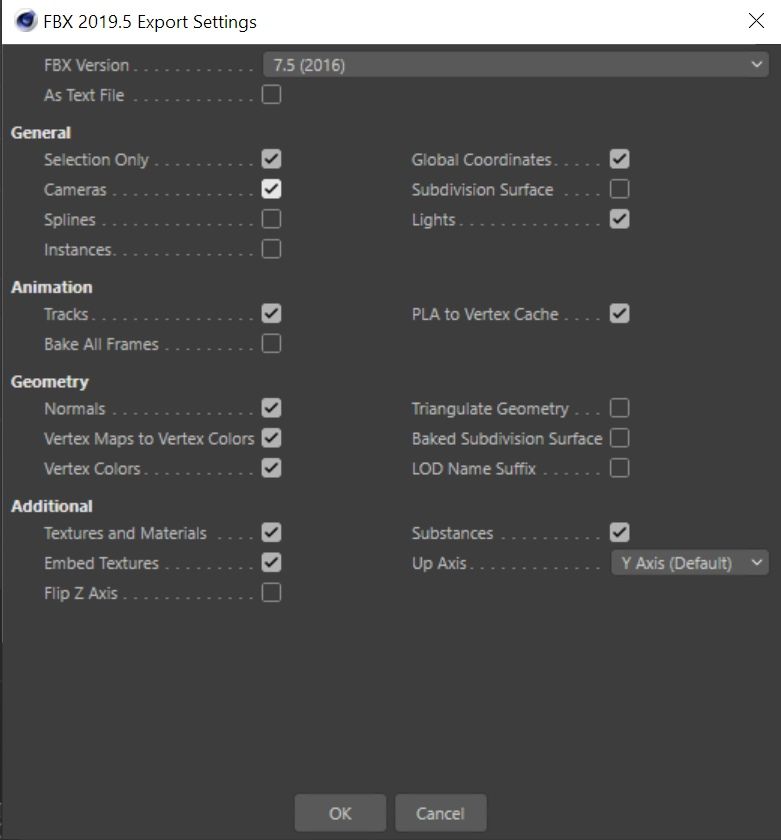
Task: Uncheck Global Coordinates
Action: click(619, 159)
